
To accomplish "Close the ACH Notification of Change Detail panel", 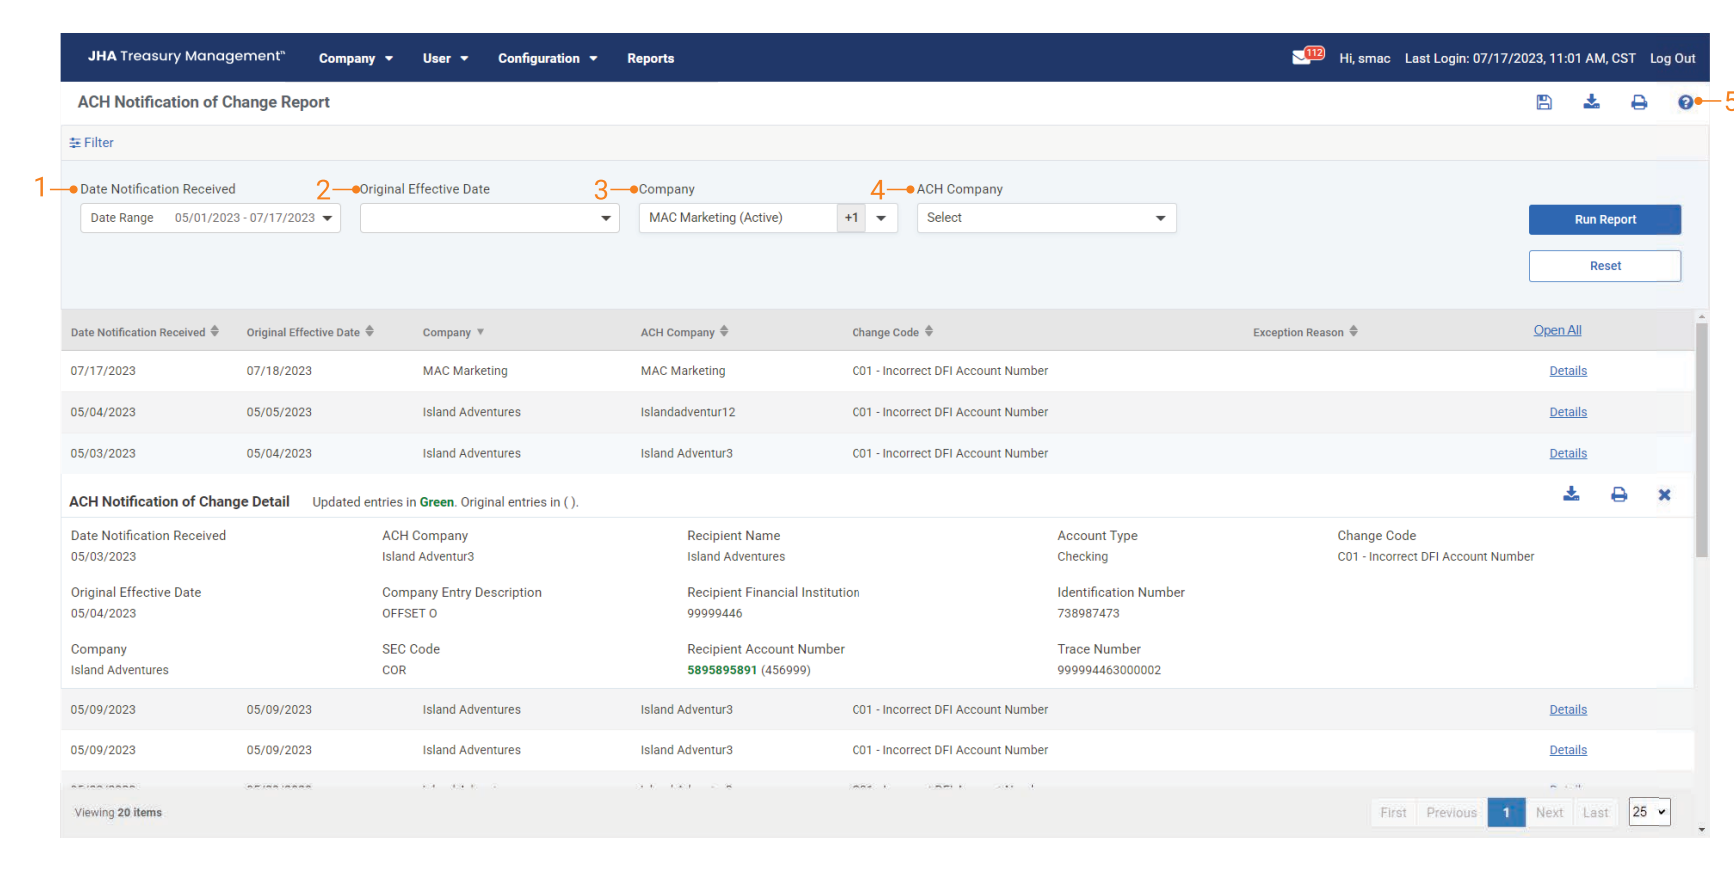I will [x=1664, y=494].
